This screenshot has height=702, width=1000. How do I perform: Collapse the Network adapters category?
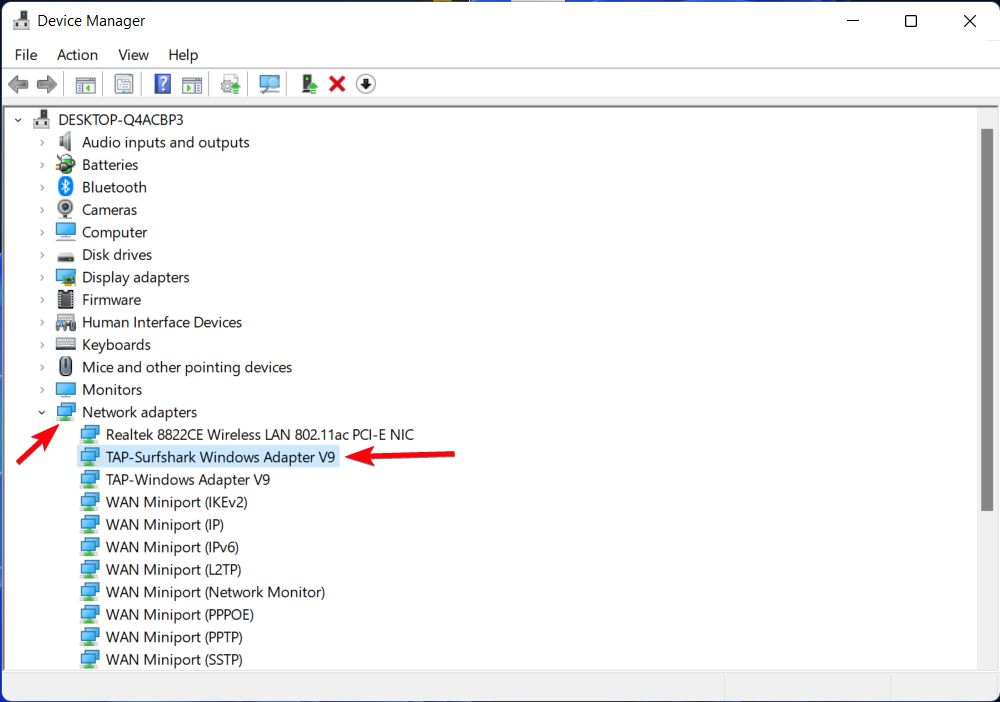pyautogui.click(x=42, y=411)
